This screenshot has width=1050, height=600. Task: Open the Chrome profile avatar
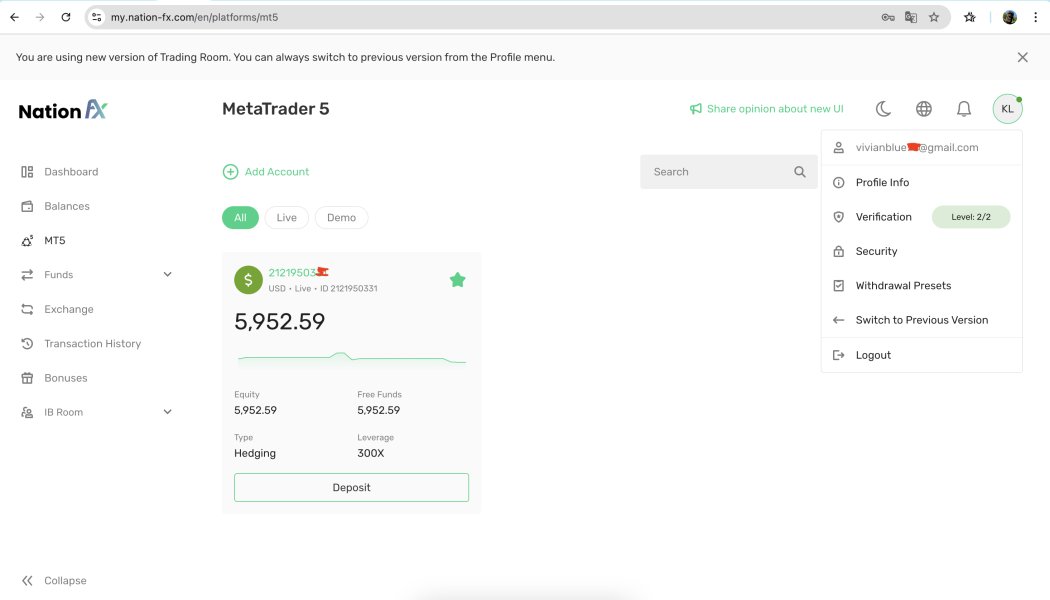point(1010,17)
